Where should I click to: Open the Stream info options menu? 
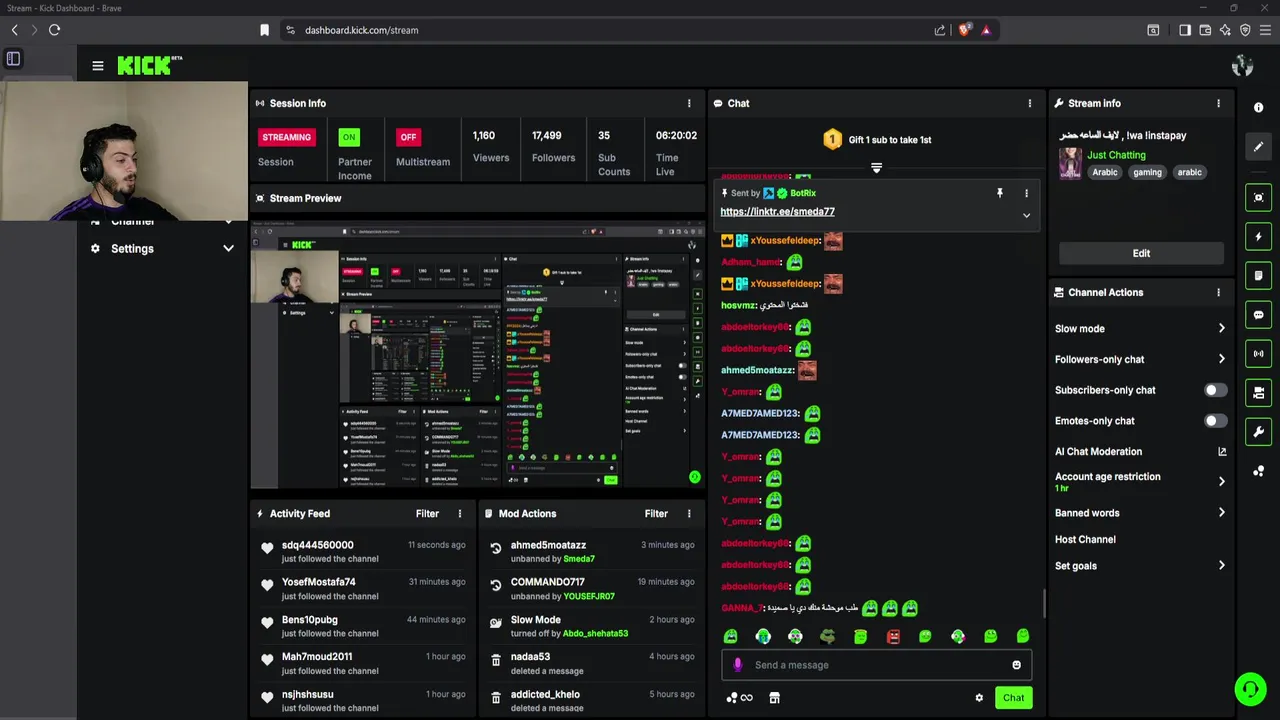click(x=1218, y=103)
